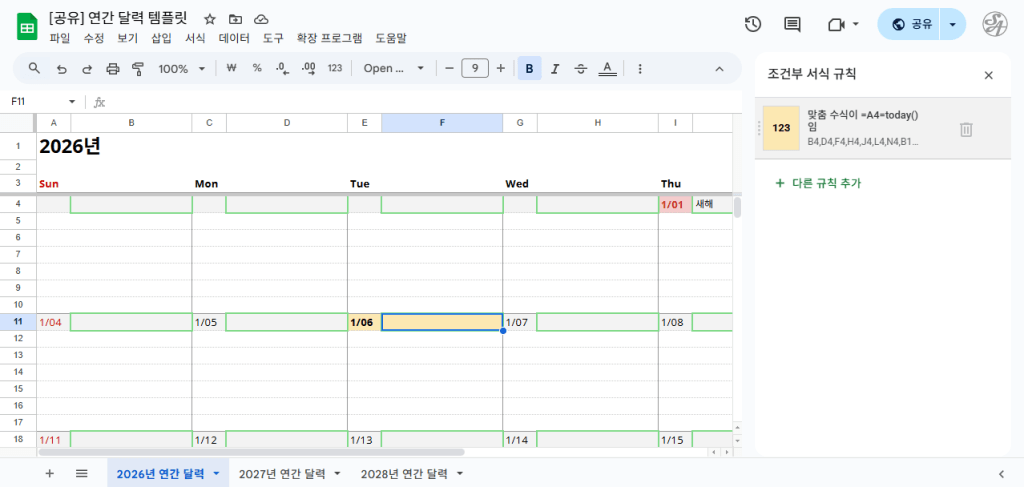This screenshot has width=1024, height=487.
Task: Select the paint format tool
Action: (138, 69)
